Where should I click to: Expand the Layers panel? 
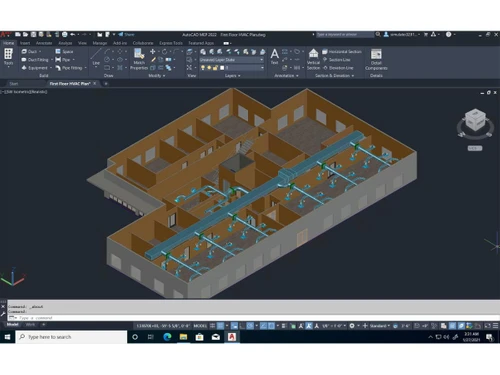pos(232,76)
